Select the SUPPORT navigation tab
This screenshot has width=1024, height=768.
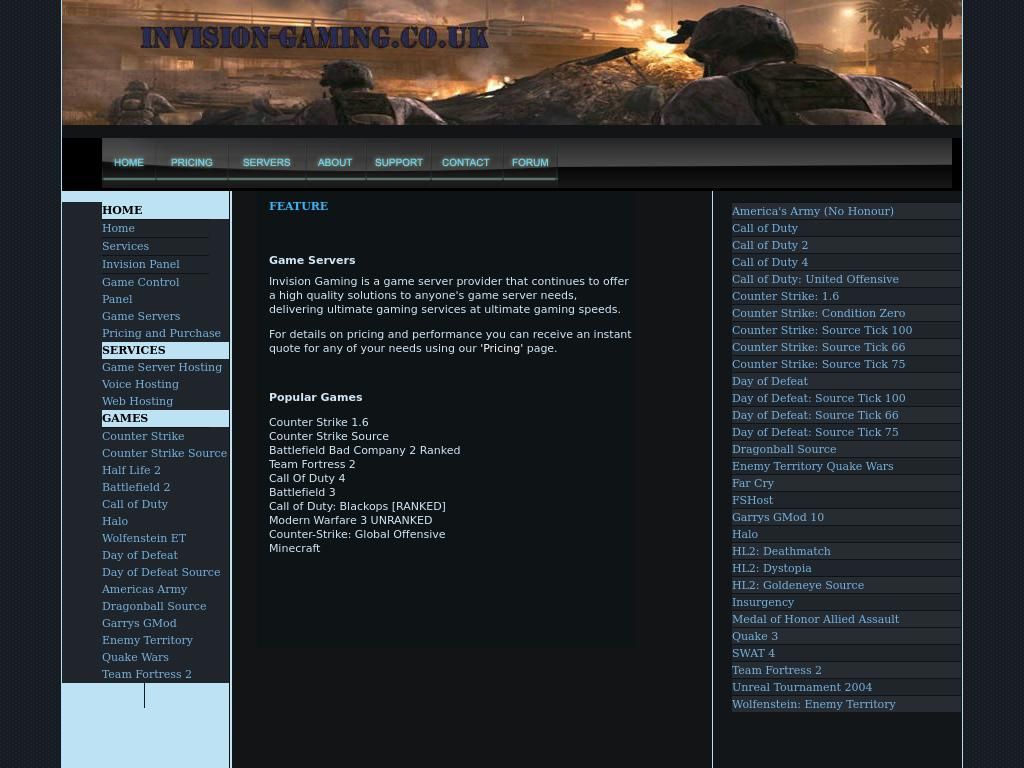(x=398, y=162)
